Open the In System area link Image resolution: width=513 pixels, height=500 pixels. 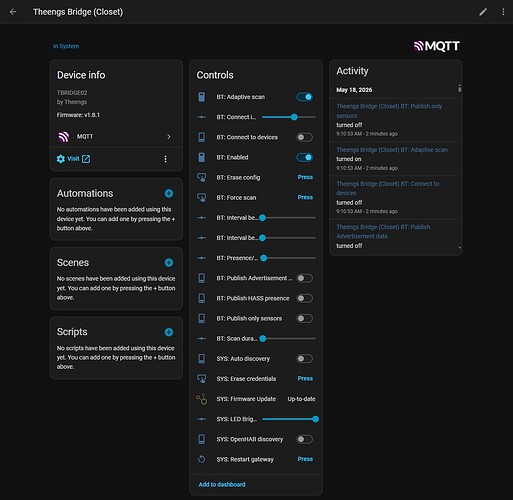pos(66,46)
